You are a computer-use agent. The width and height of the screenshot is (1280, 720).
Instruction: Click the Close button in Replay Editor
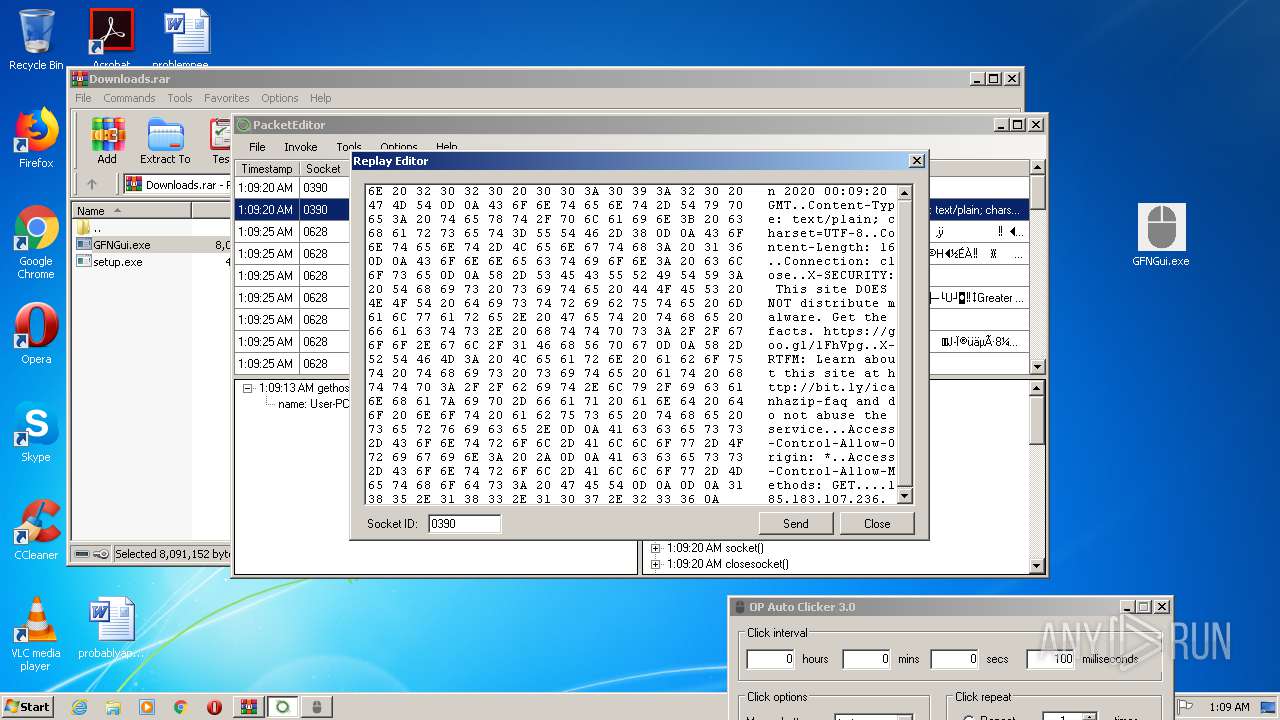(x=877, y=523)
